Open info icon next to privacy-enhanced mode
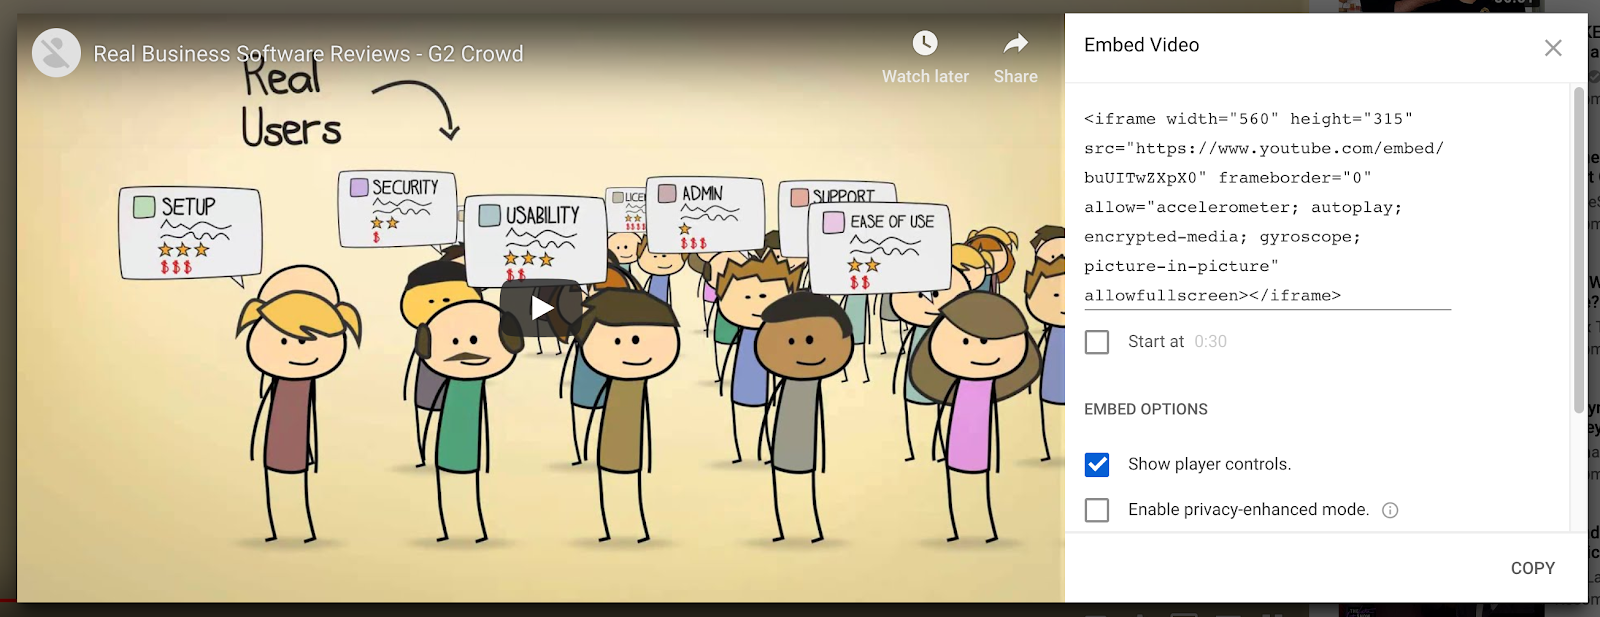Screen dimensions: 1600x617 coord(1390,510)
